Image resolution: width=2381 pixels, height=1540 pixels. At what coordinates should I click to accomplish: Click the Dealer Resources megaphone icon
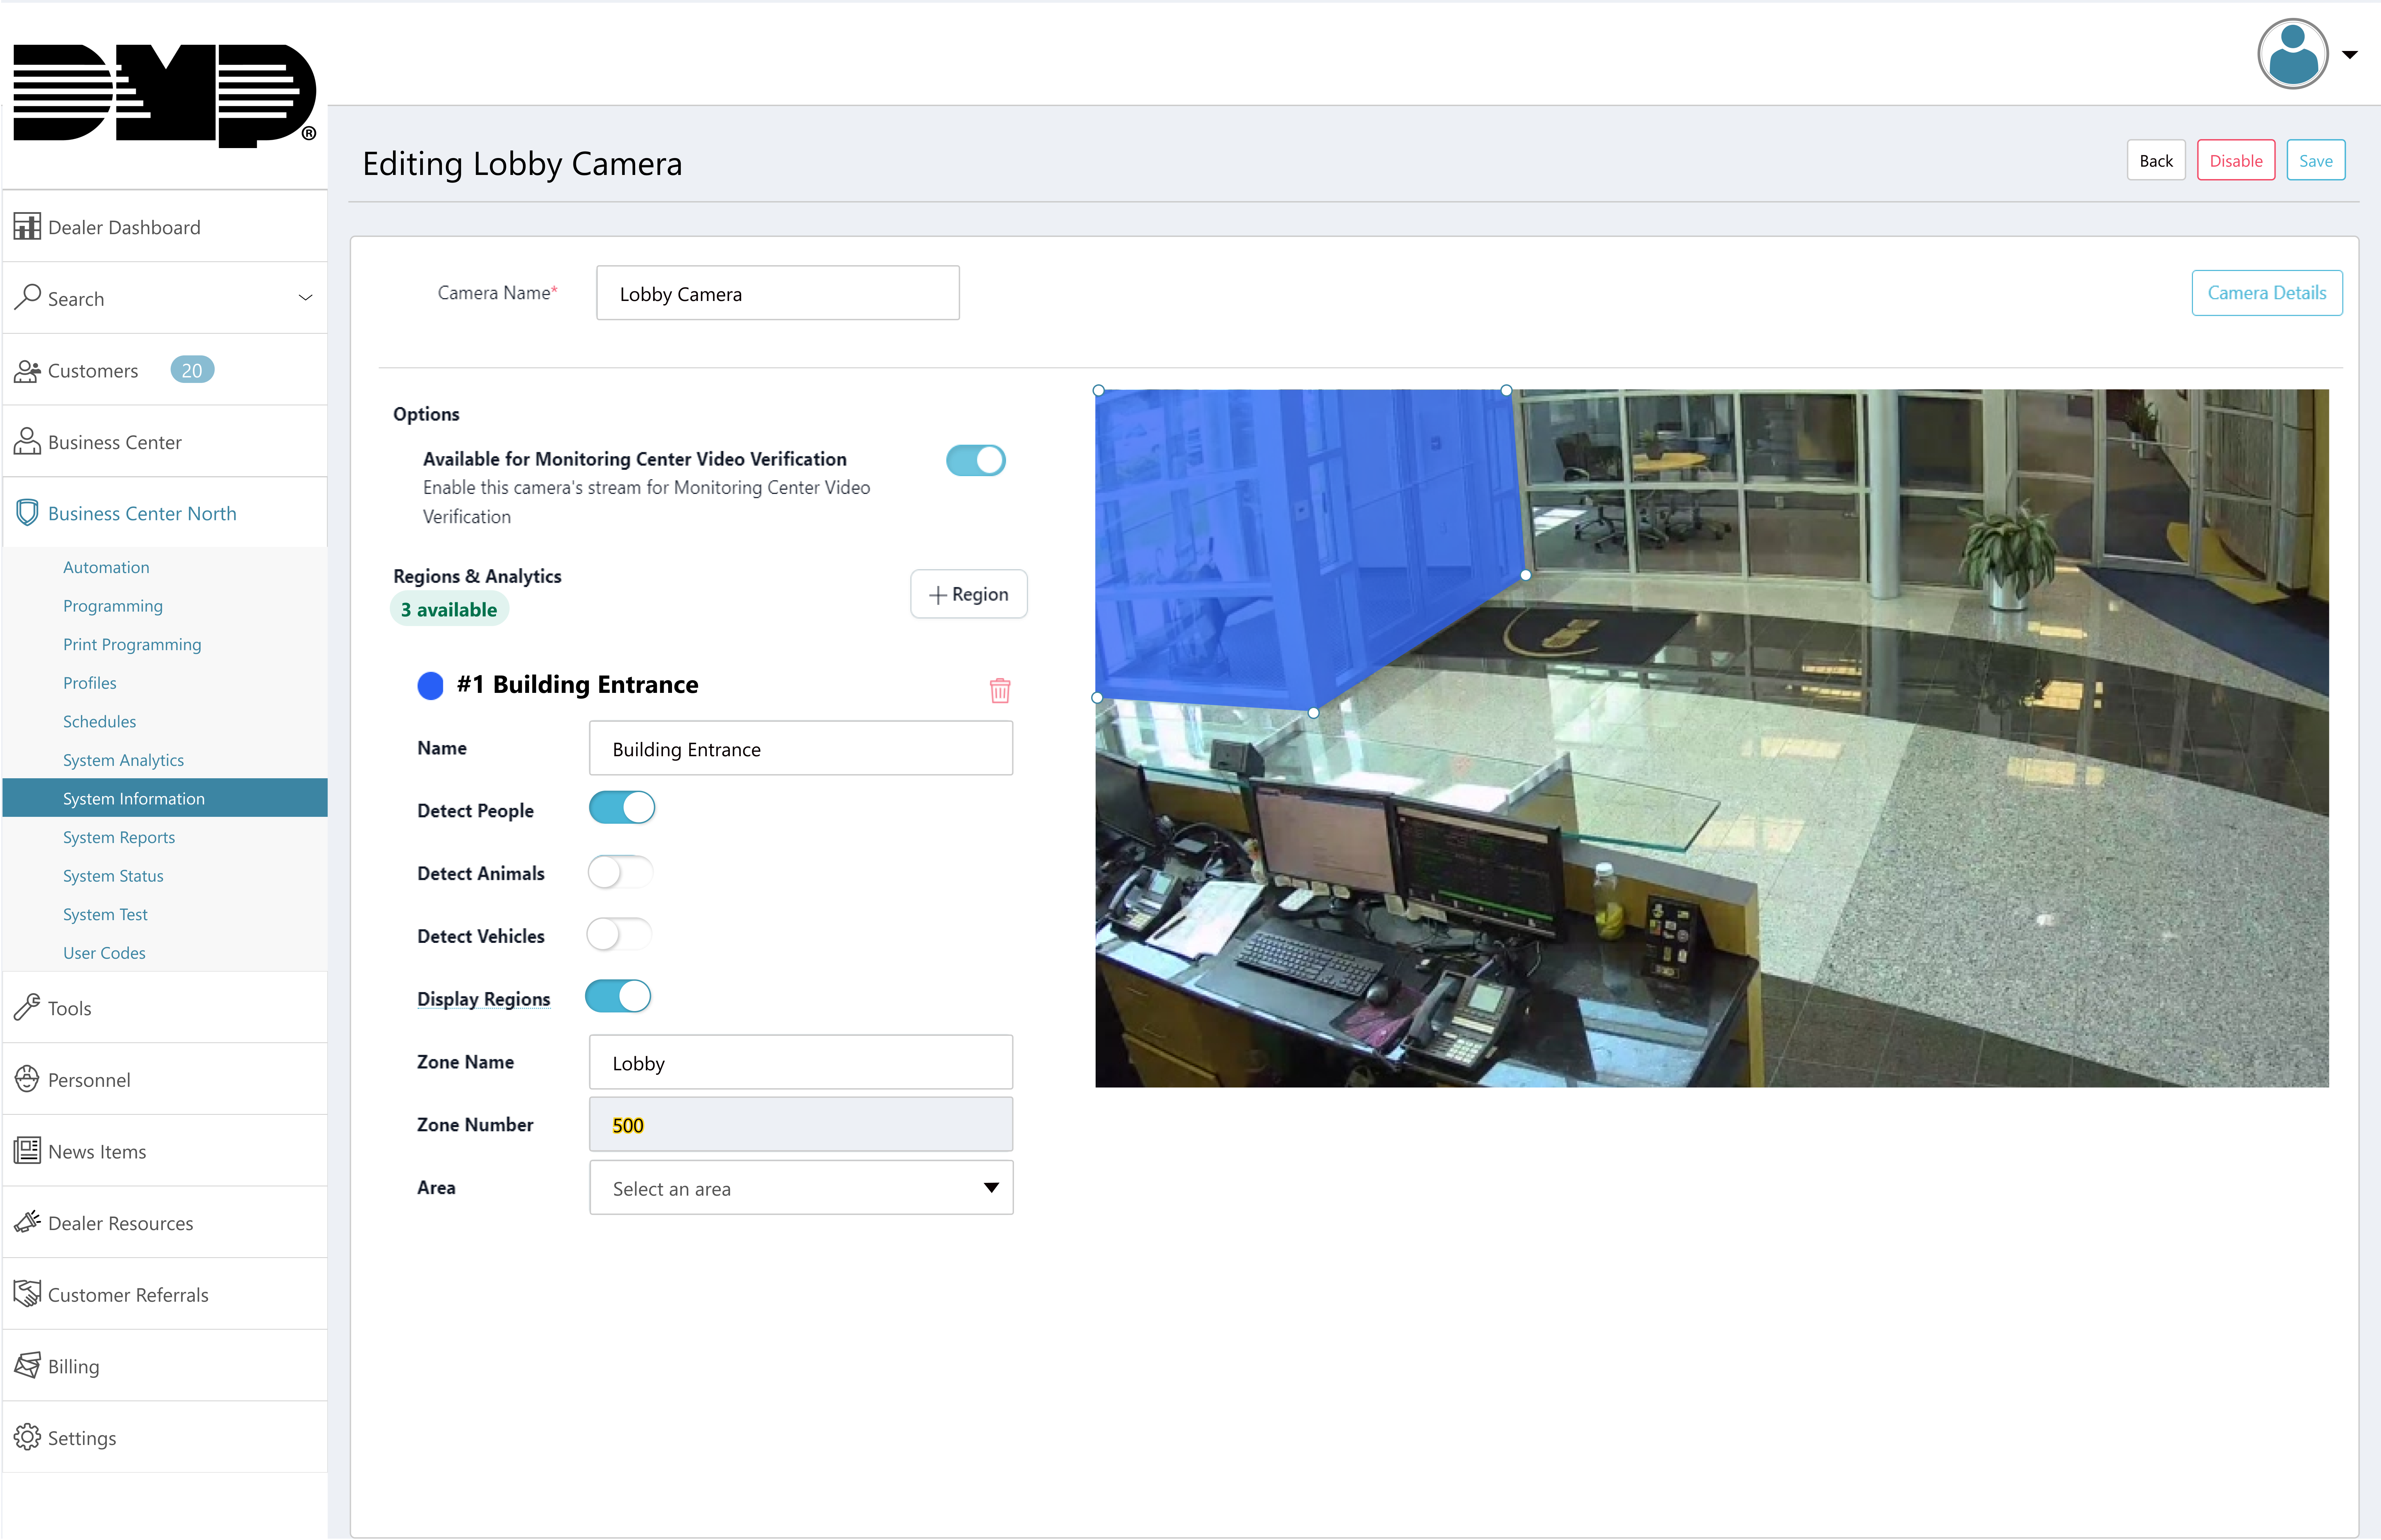click(27, 1222)
